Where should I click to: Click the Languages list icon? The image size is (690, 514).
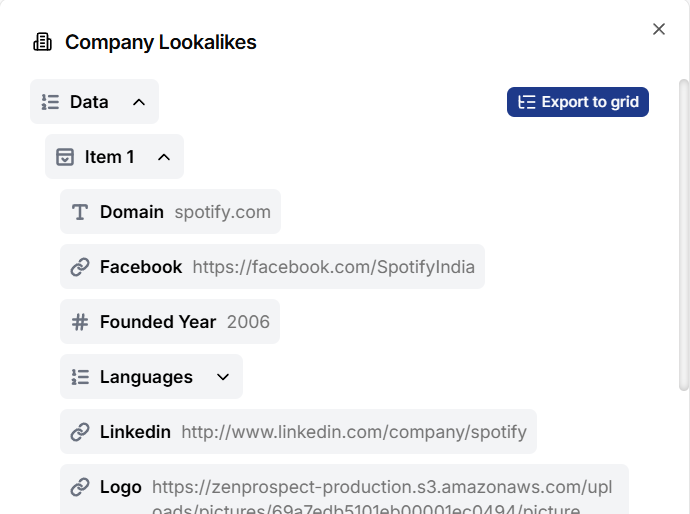click(80, 377)
